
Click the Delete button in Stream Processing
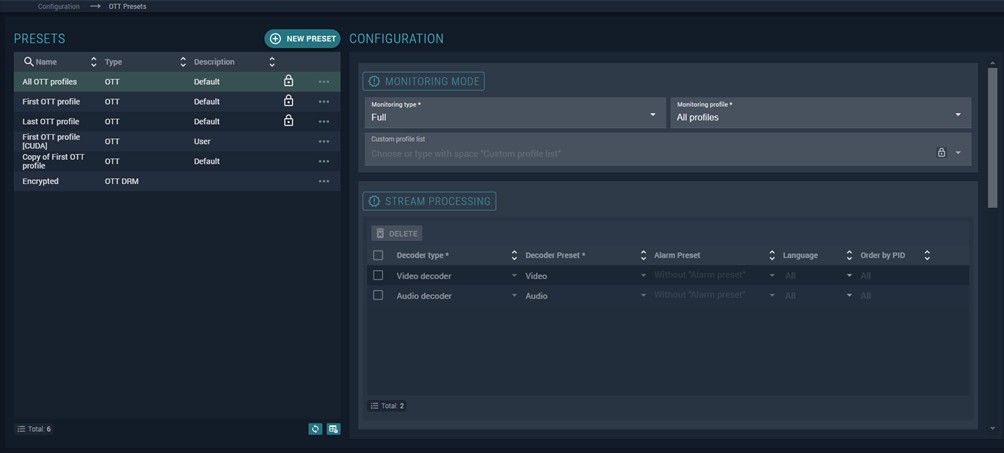tap(396, 233)
